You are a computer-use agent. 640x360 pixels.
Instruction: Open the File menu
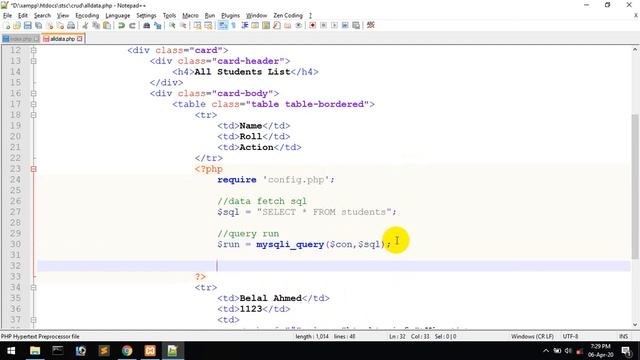pos(7,15)
